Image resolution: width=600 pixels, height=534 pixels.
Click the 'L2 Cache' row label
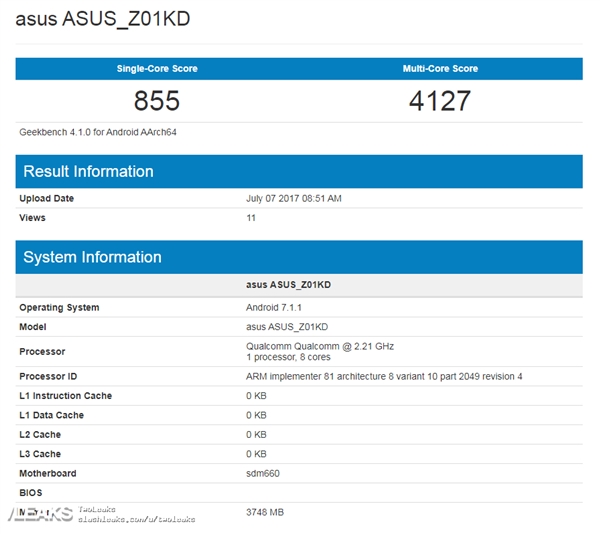click(x=40, y=435)
